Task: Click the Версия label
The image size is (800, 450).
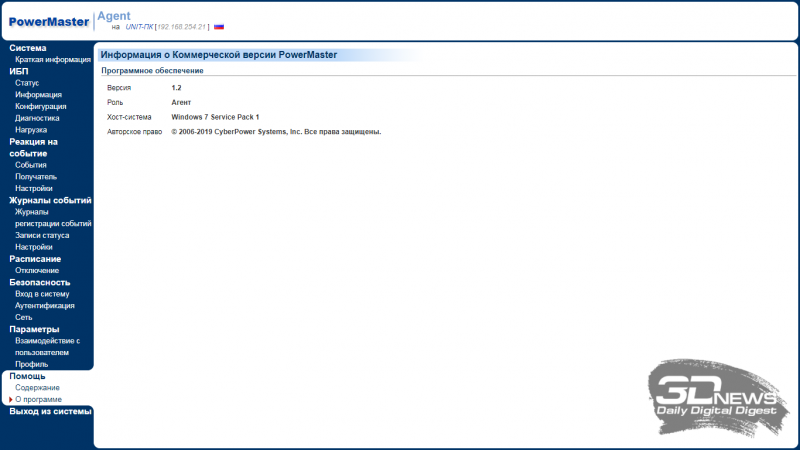Action: [119, 88]
